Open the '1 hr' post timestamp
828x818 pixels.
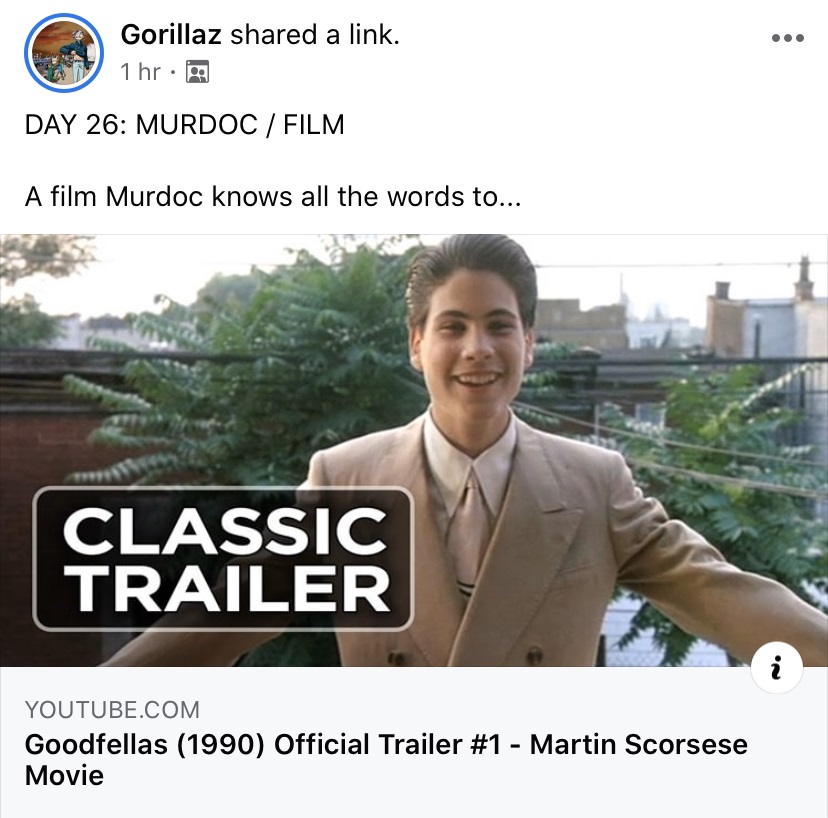140,72
